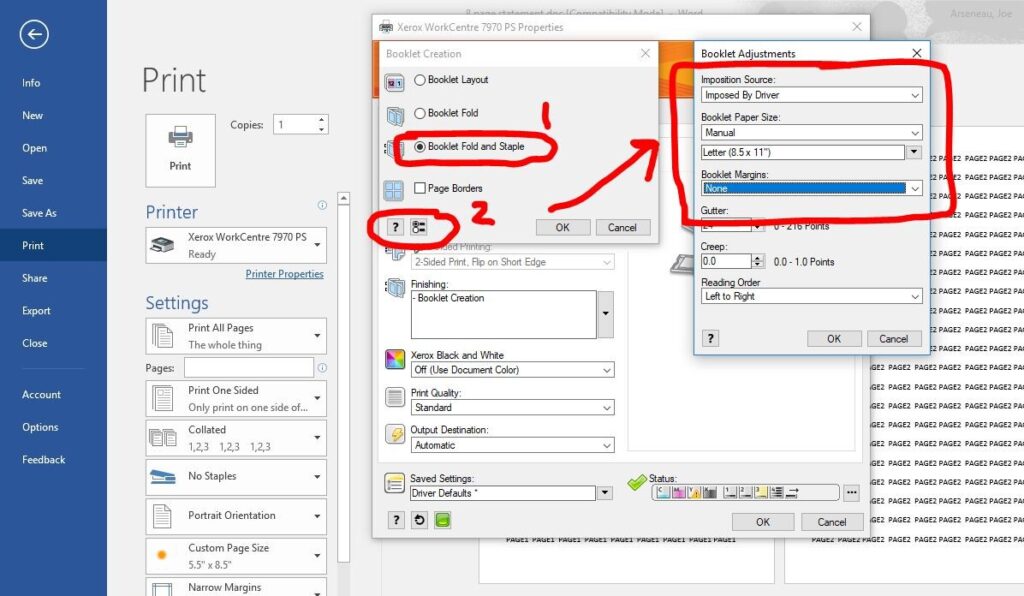Open Print Quality Standard dropdown
Screen dimensions: 1024x596
coord(513,407)
